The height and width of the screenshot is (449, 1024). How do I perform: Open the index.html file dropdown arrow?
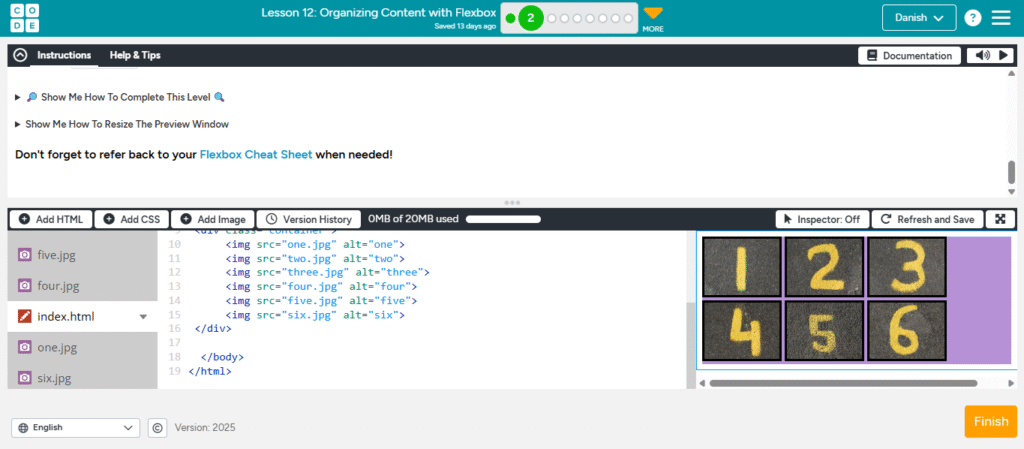click(x=143, y=317)
